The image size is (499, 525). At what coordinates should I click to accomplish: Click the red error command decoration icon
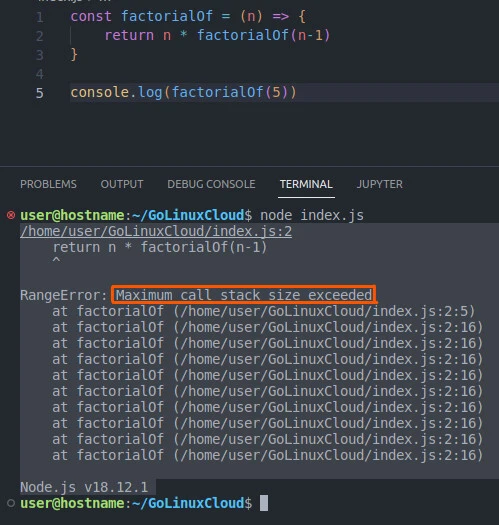point(11,215)
